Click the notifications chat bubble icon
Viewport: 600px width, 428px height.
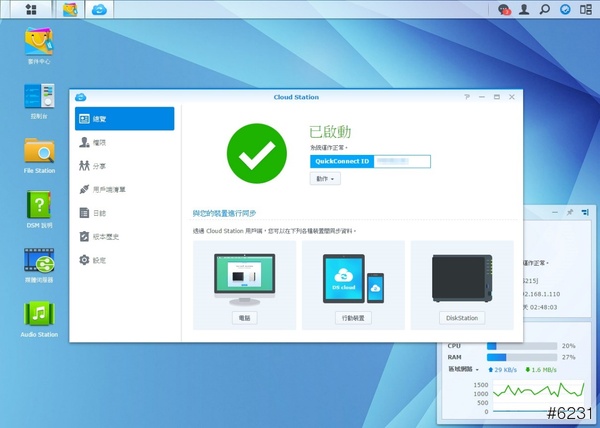click(x=505, y=9)
